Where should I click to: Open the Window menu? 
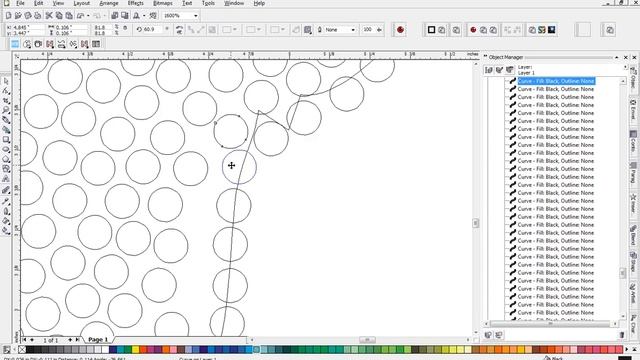234,3
